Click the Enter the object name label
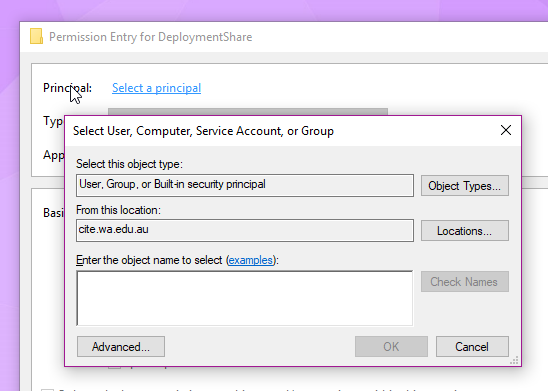Screen dimensions: 548x391 [177, 260]
